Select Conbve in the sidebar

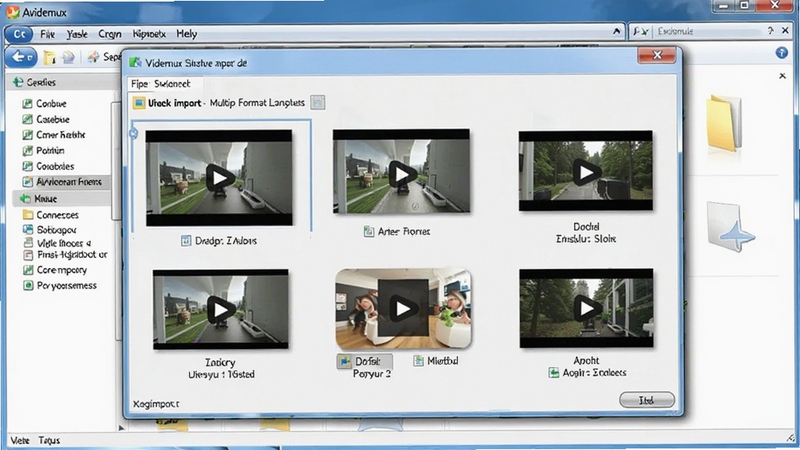click(51, 104)
